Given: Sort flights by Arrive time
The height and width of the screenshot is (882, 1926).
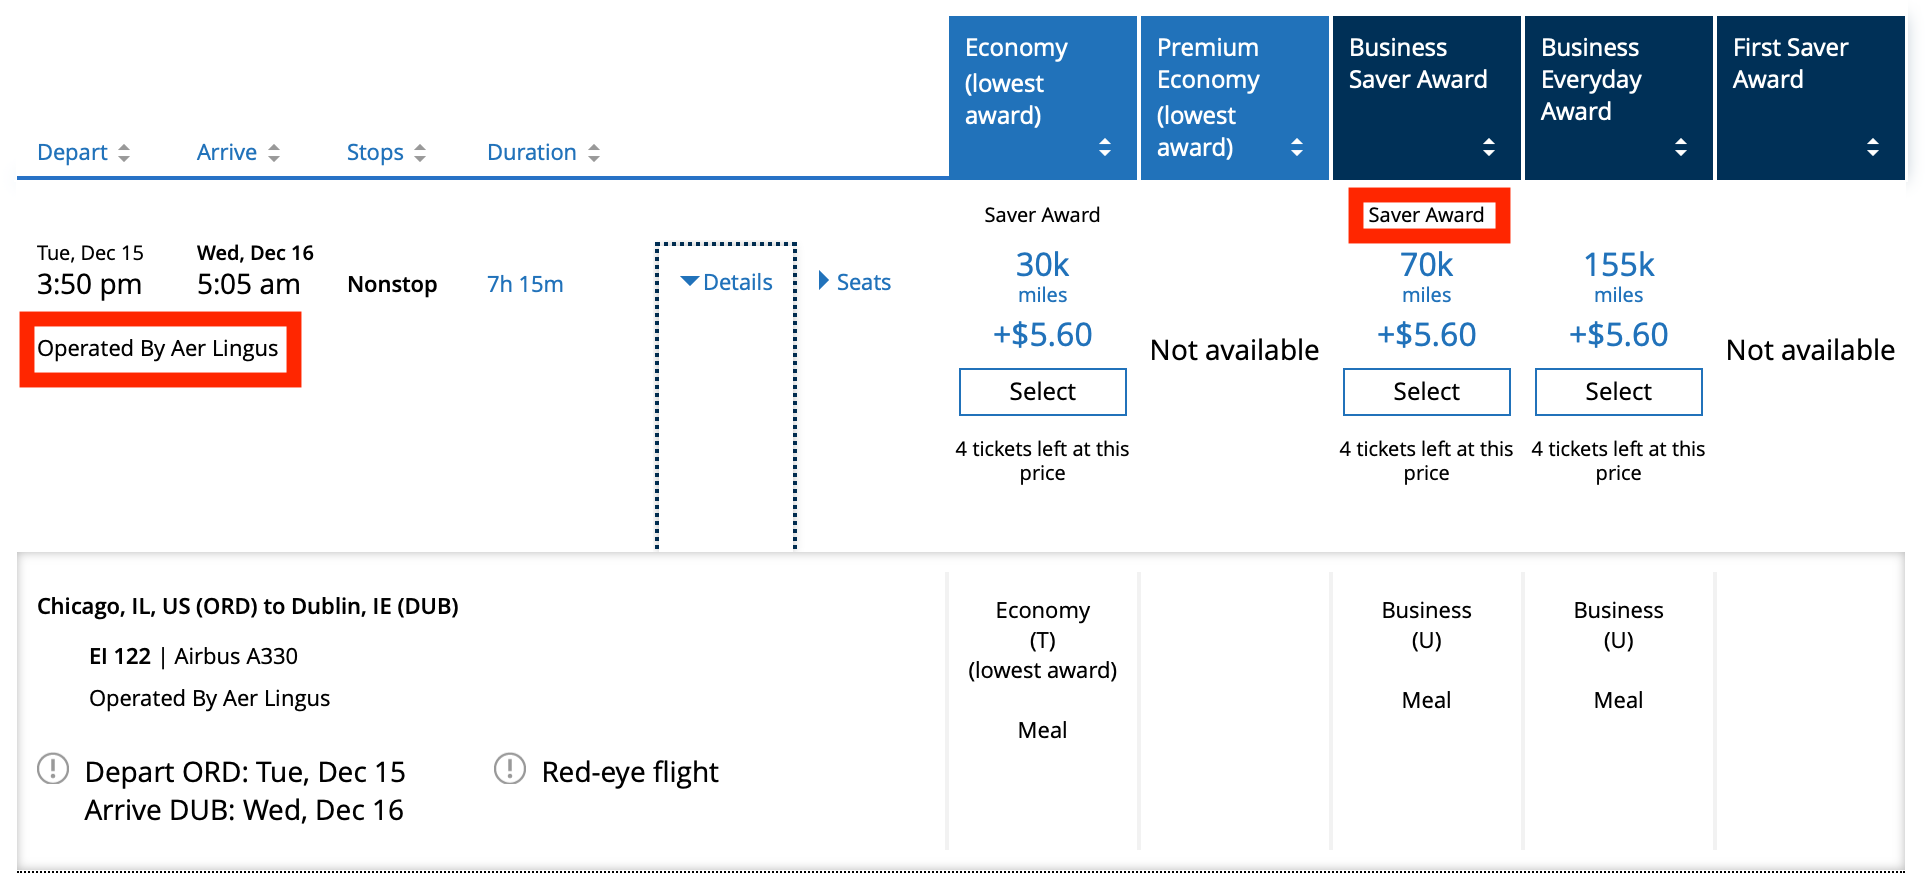Looking at the screenshot, I should click(x=275, y=152).
